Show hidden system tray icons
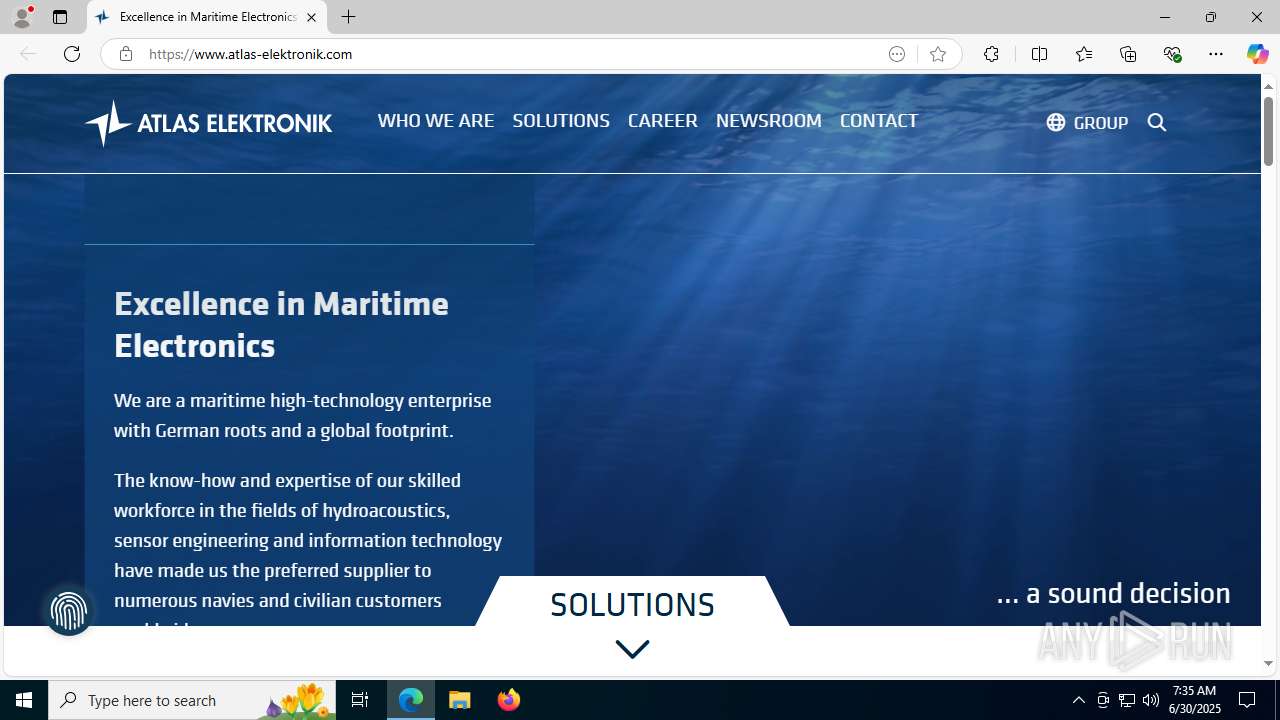The height and width of the screenshot is (720, 1280). point(1078,700)
